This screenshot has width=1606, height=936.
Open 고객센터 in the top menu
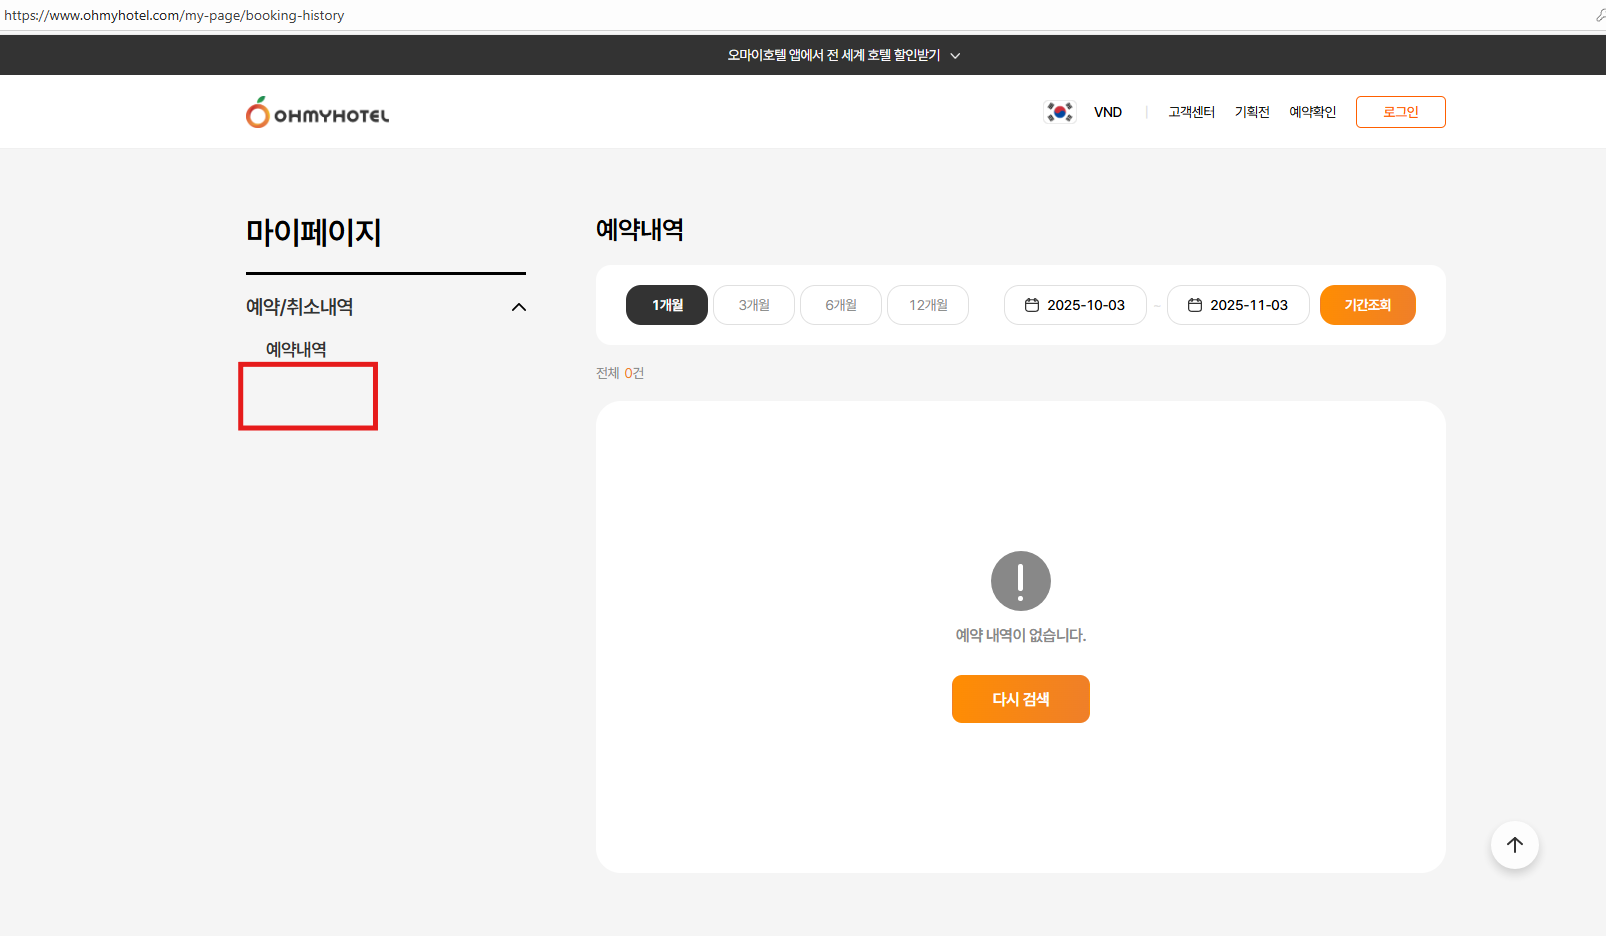click(1191, 112)
